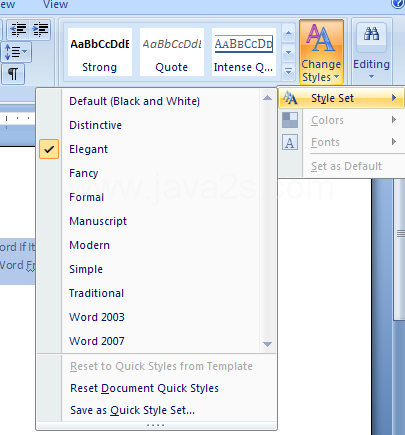This screenshot has width=405, height=435.
Task: Click the Increase Indent icon
Action: point(40,30)
